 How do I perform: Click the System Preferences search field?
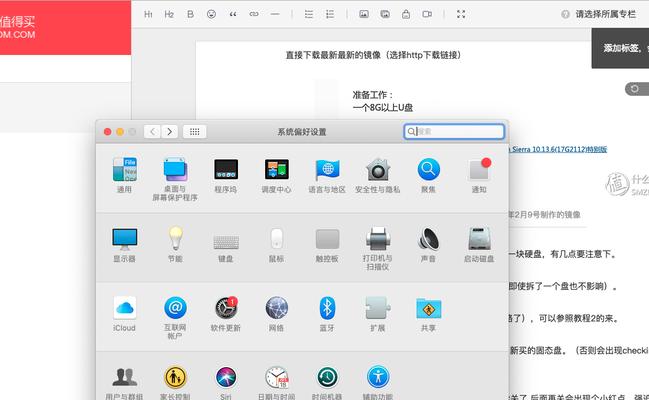454,131
